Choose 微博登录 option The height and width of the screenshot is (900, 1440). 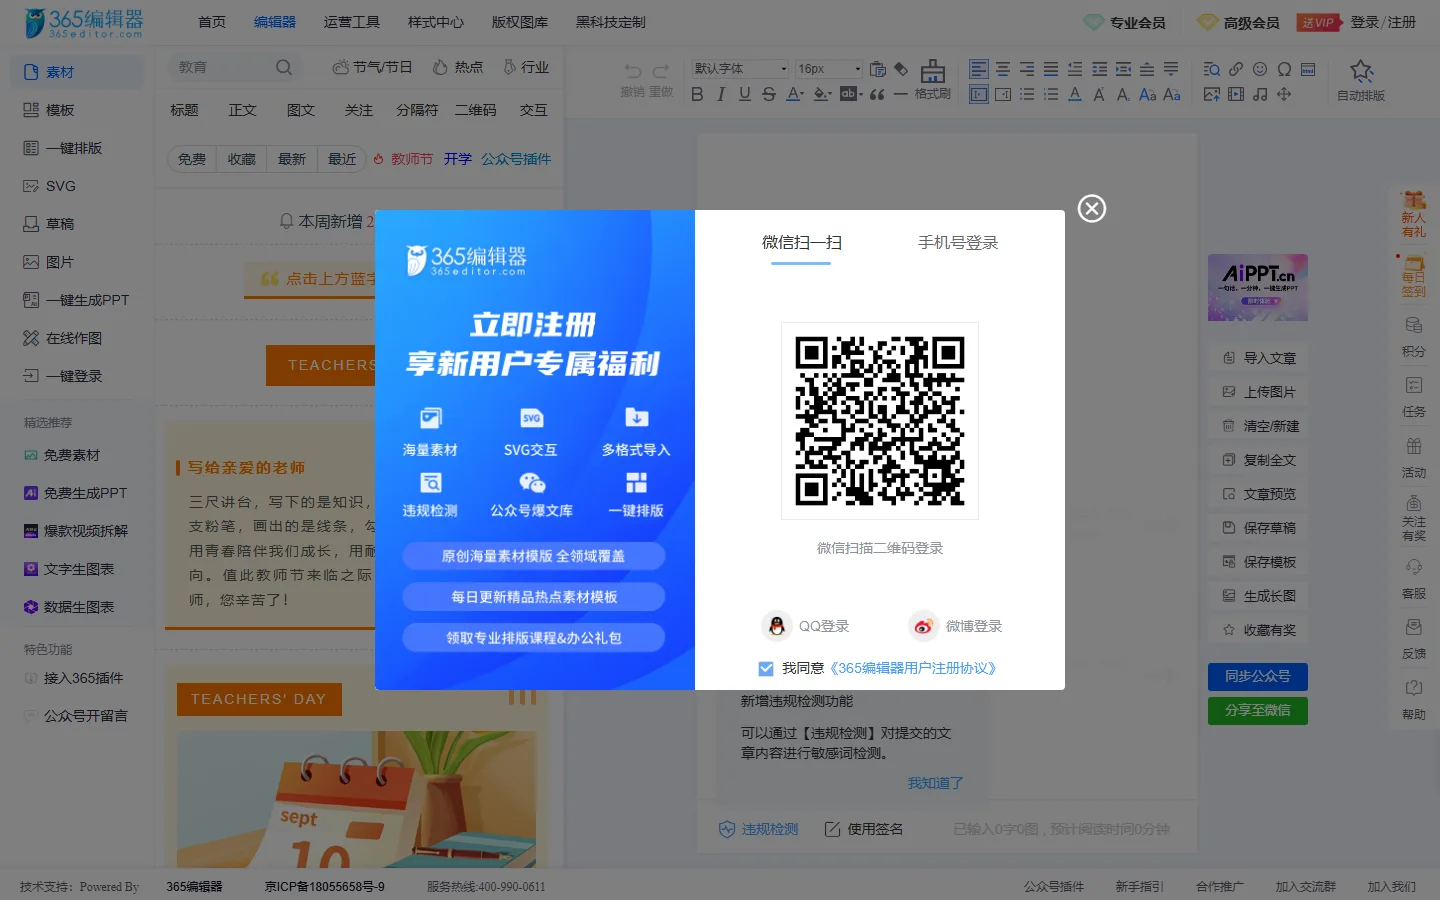tap(955, 626)
